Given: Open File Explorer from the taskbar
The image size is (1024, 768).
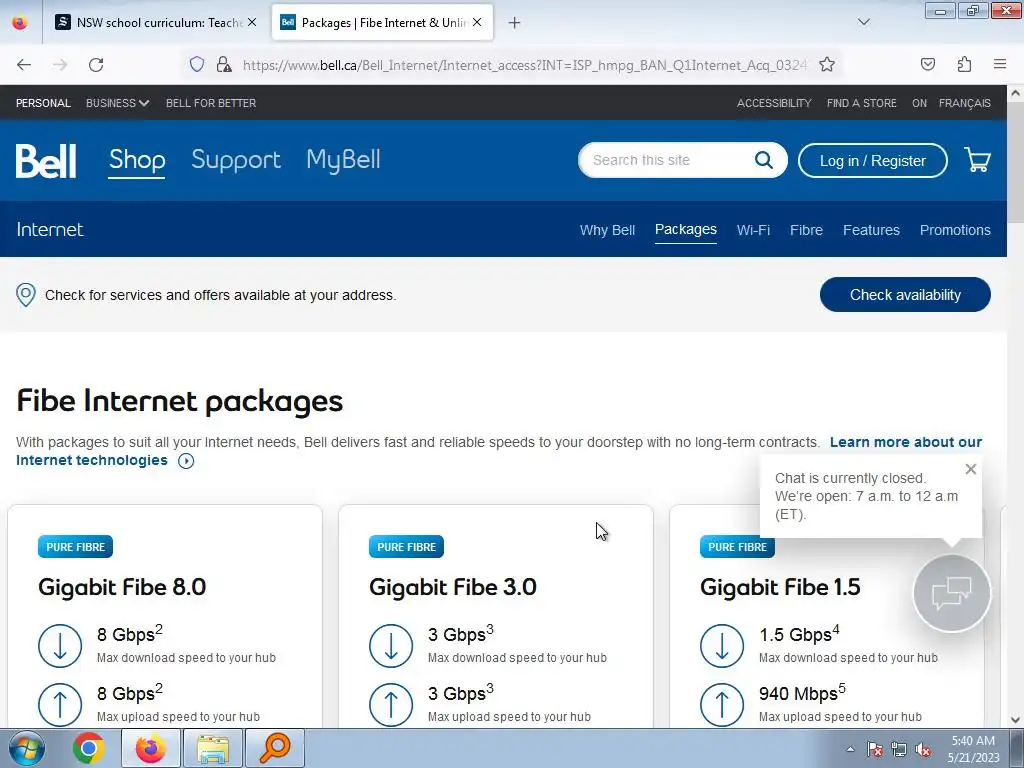Looking at the screenshot, I should pos(213,748).
